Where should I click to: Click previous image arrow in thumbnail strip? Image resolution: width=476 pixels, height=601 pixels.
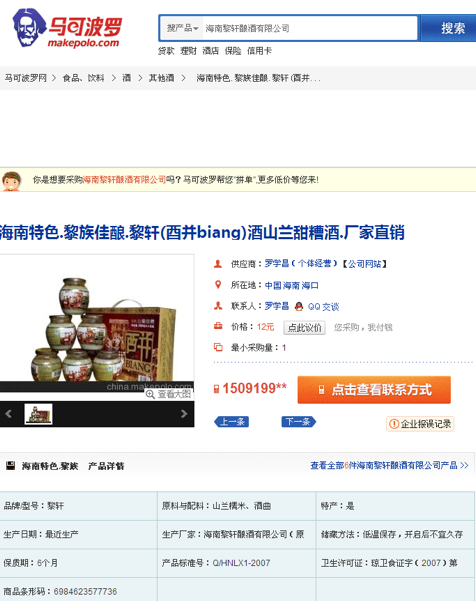point(8,414)
